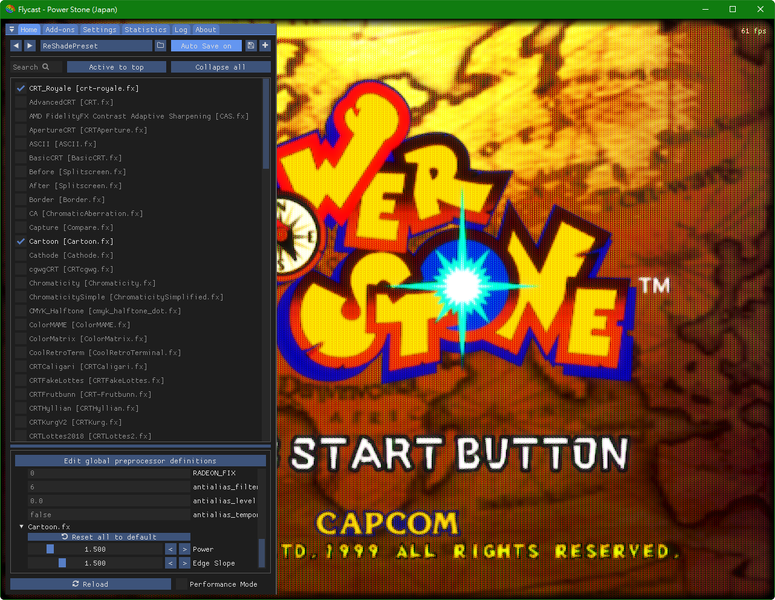Select CRTKurgV2 [CRTKurg.fx] row
Viewport: 775px width, 600px height.
(75, 422)
